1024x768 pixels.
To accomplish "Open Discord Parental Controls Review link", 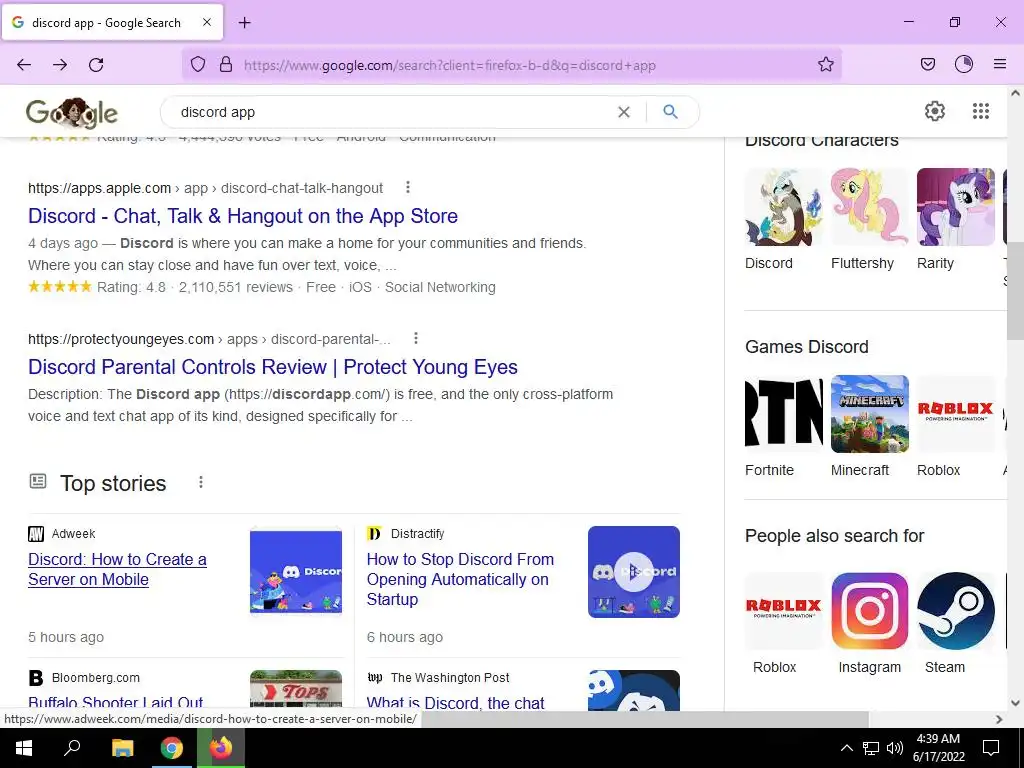I will pyautogui.click(x=273, y=367).
